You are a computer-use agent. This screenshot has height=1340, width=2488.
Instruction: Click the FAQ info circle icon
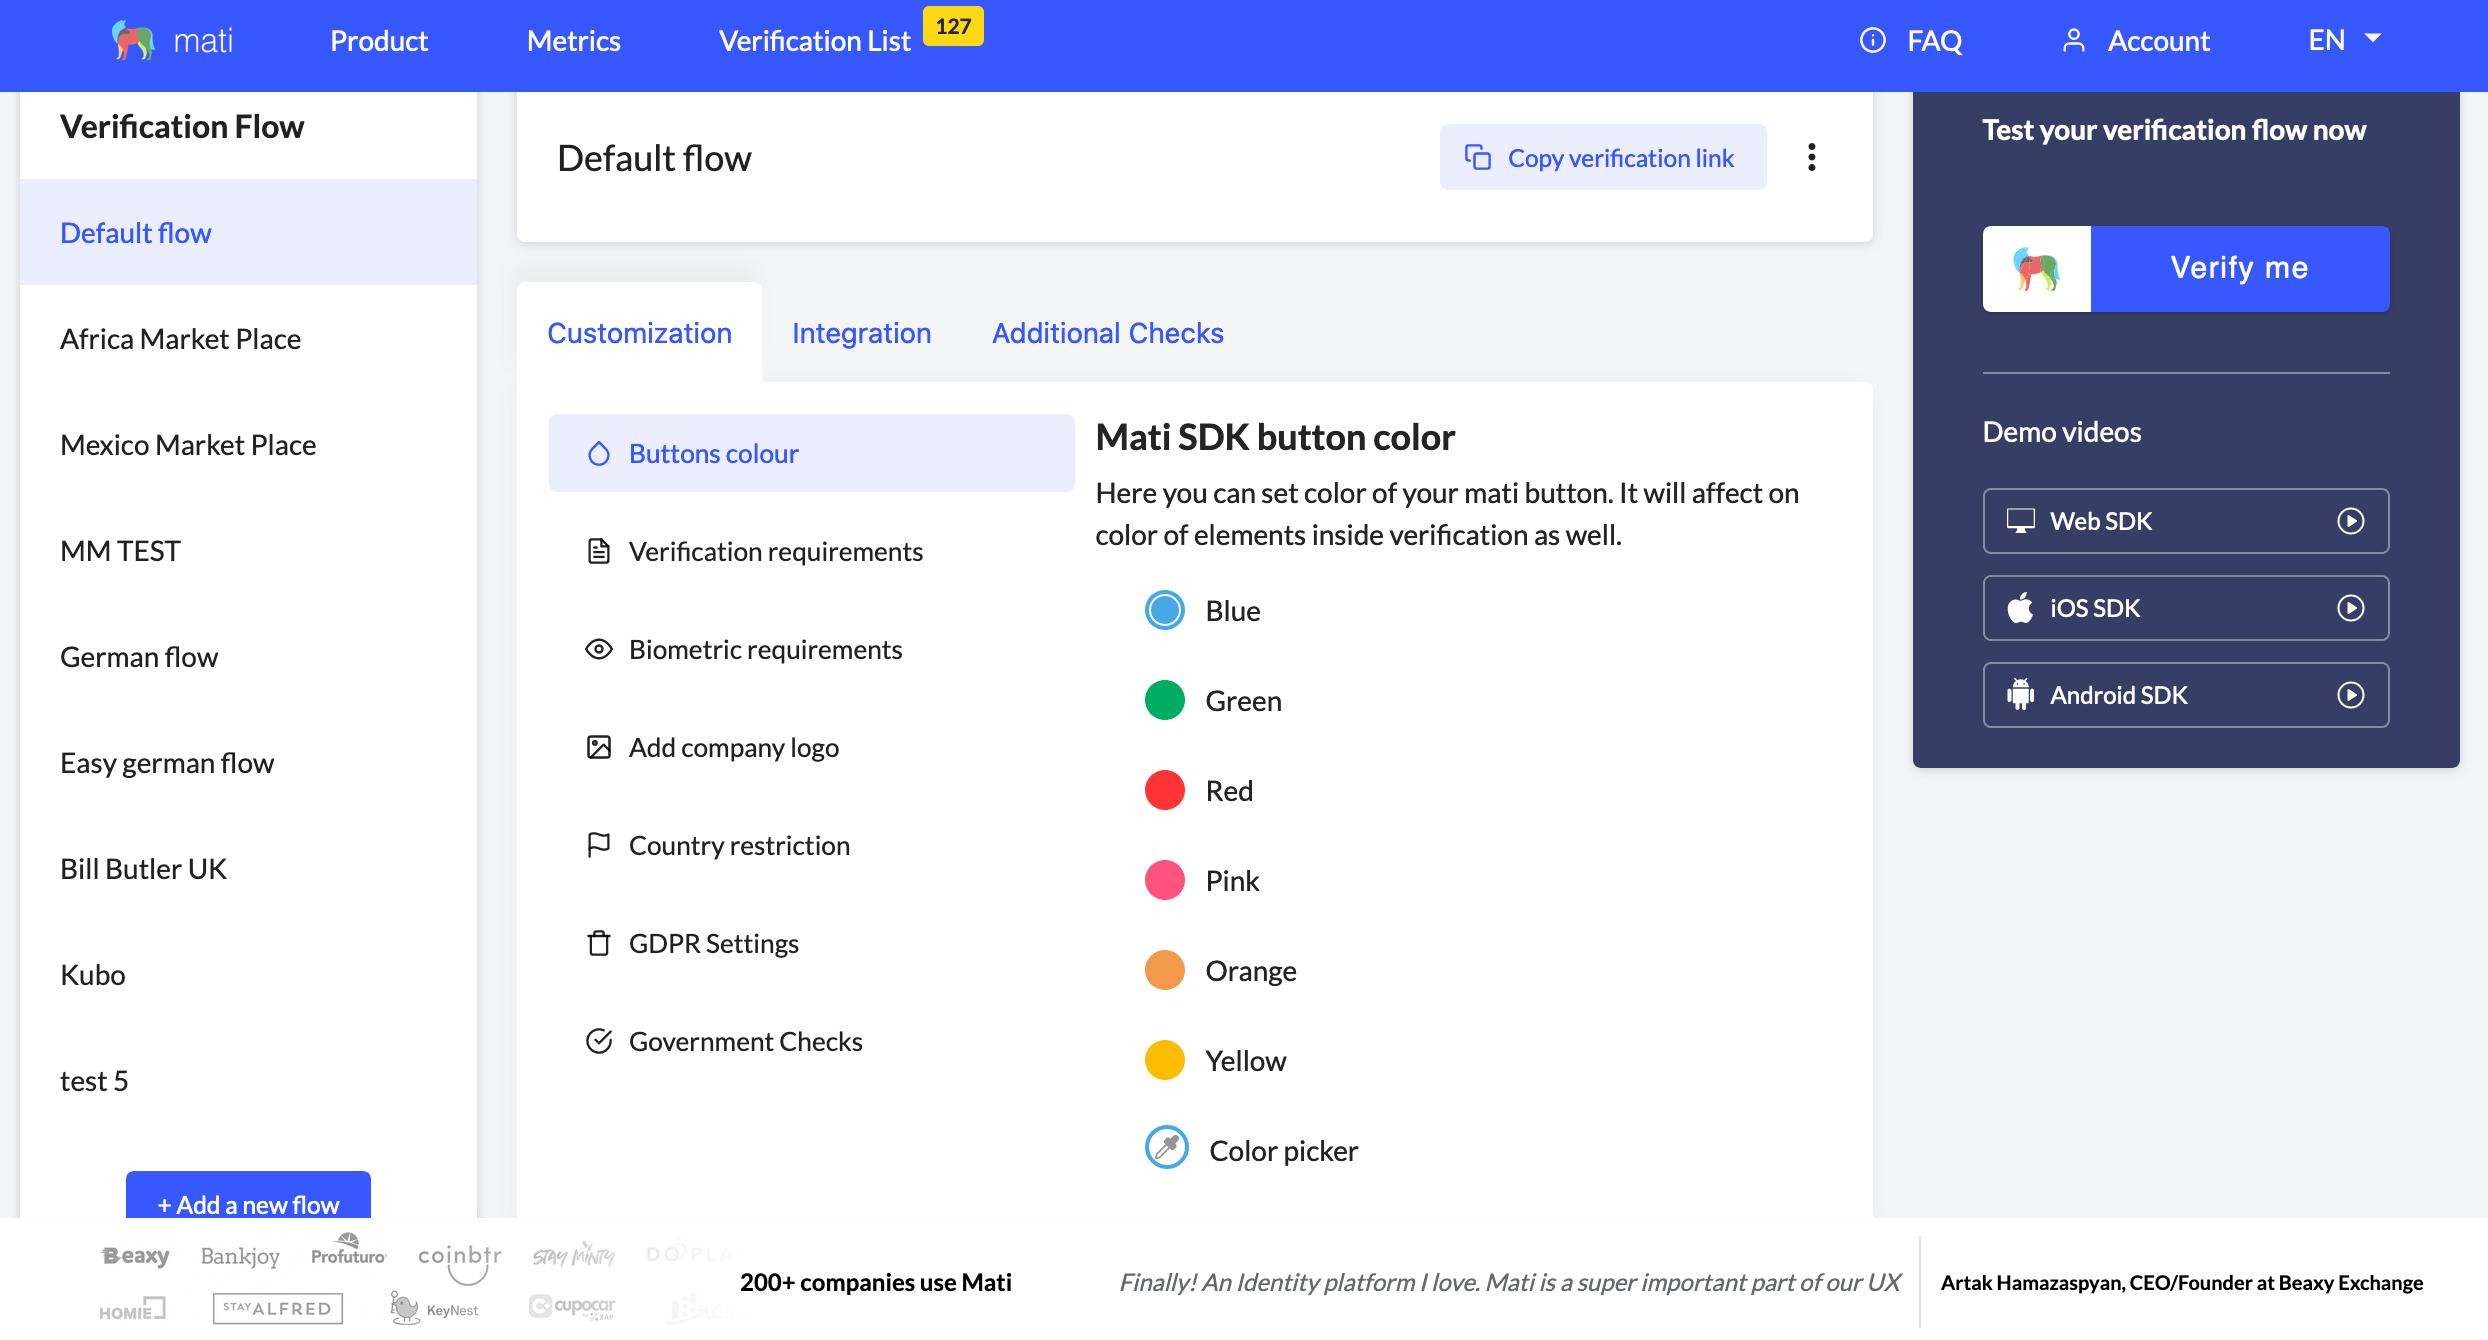[x=1872, y=41]
